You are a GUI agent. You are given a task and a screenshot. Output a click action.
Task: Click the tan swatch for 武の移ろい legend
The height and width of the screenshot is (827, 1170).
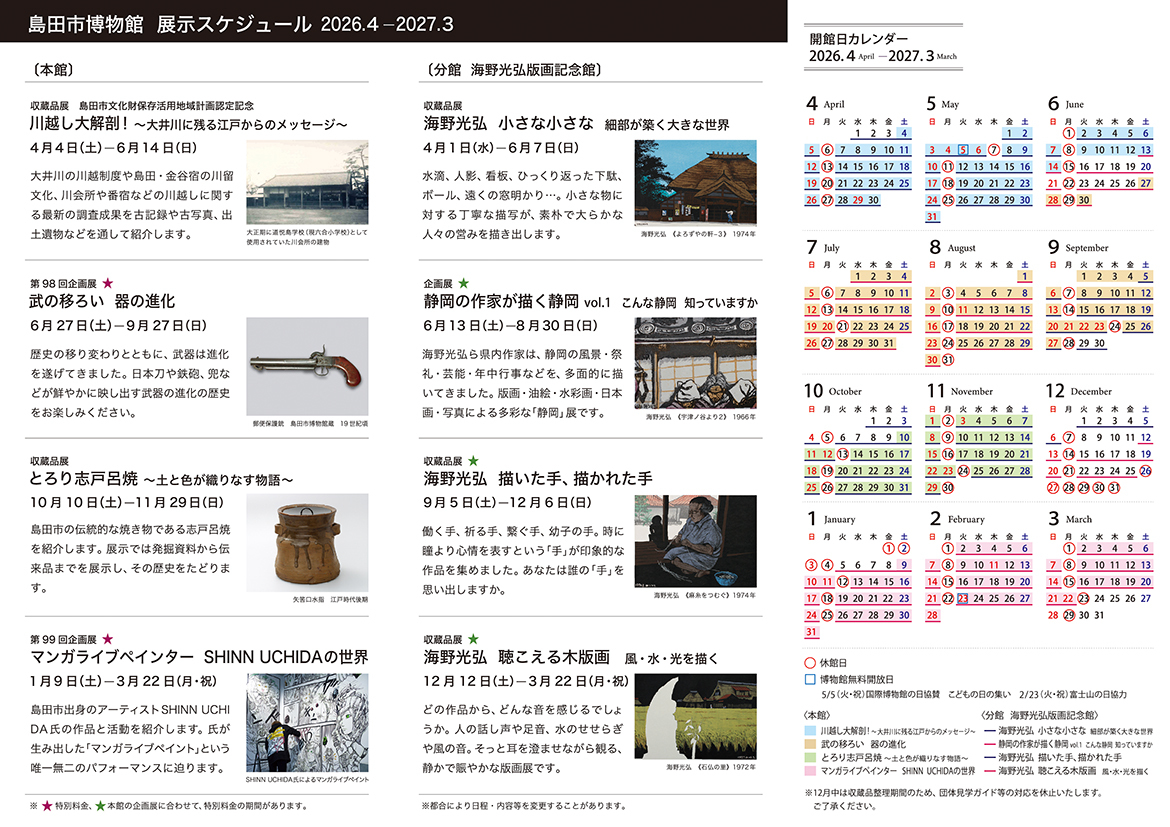tap(810, 744)
